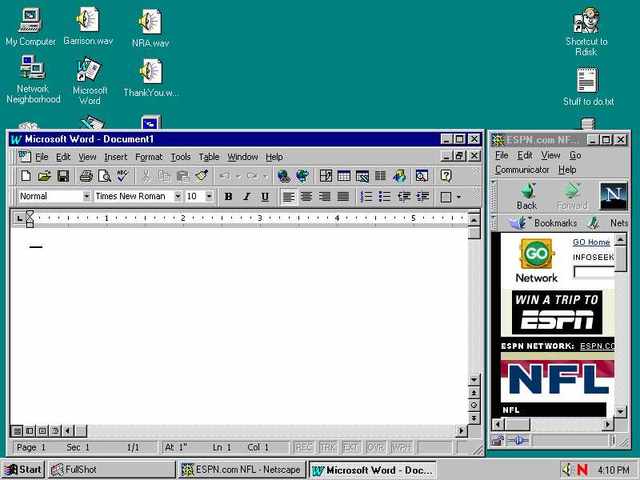Click the Format Painter brush icon
Viewport: 640px width, 480px height.
(x=201, y=176)
